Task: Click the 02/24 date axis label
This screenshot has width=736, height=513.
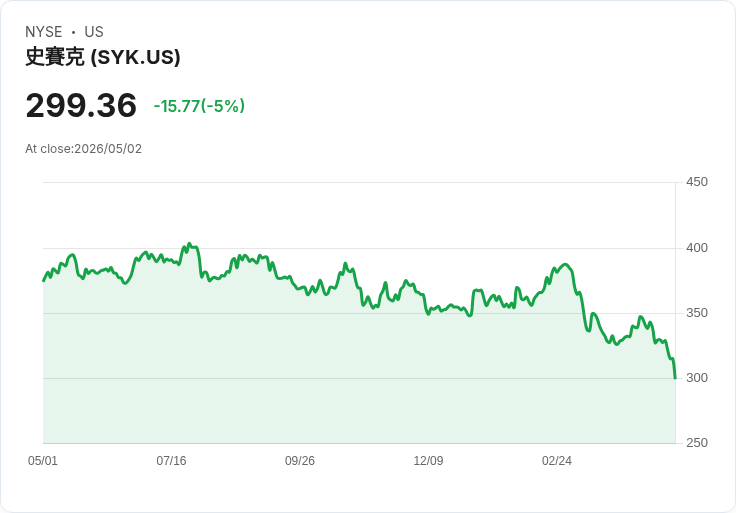Action: click(557, 460)
